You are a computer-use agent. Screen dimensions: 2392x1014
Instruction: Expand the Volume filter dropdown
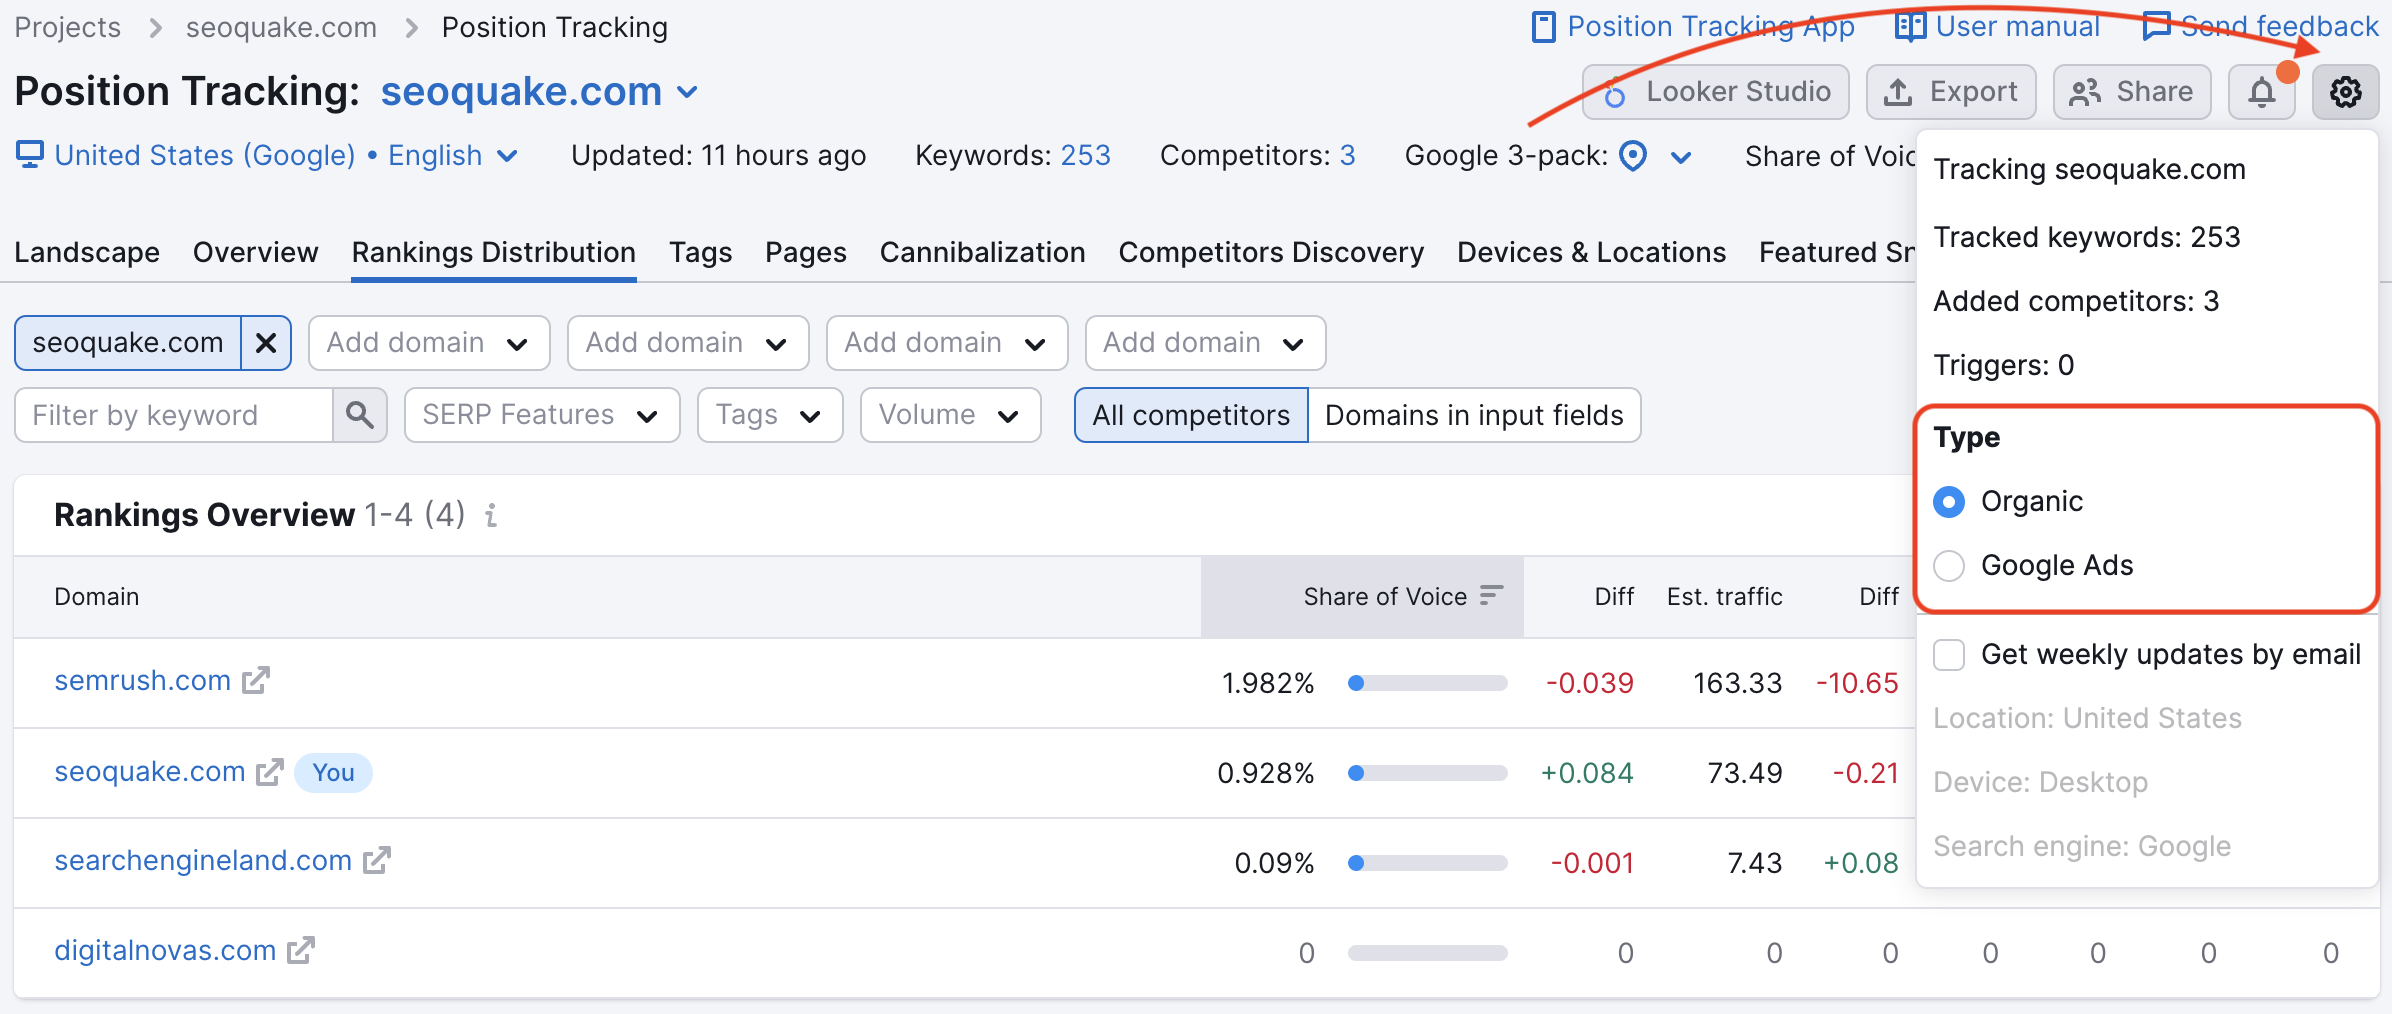[x=950, y=415]
